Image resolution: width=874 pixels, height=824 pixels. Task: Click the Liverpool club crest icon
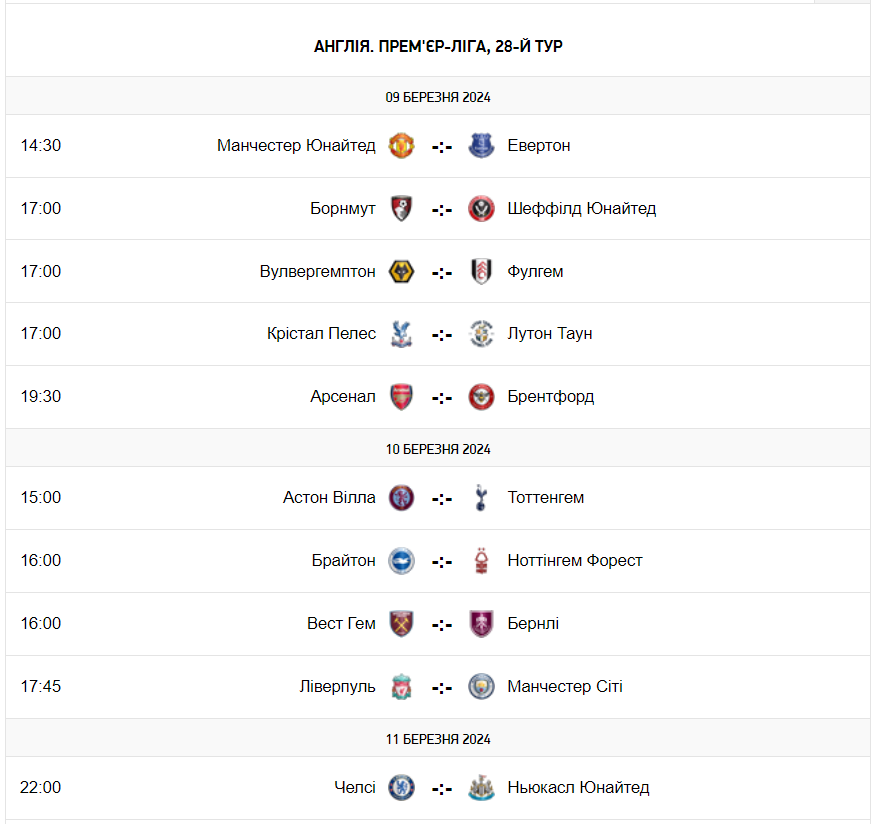pos(402,687)
